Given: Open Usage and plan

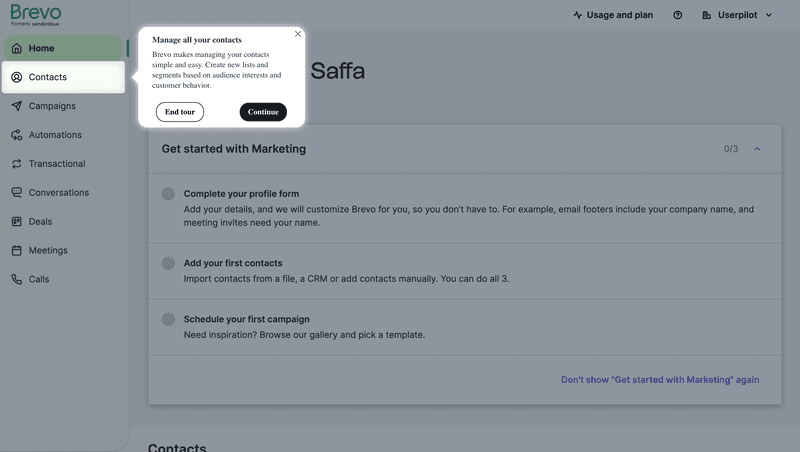Looking at the screenshot, I should (x=613, y=15).
